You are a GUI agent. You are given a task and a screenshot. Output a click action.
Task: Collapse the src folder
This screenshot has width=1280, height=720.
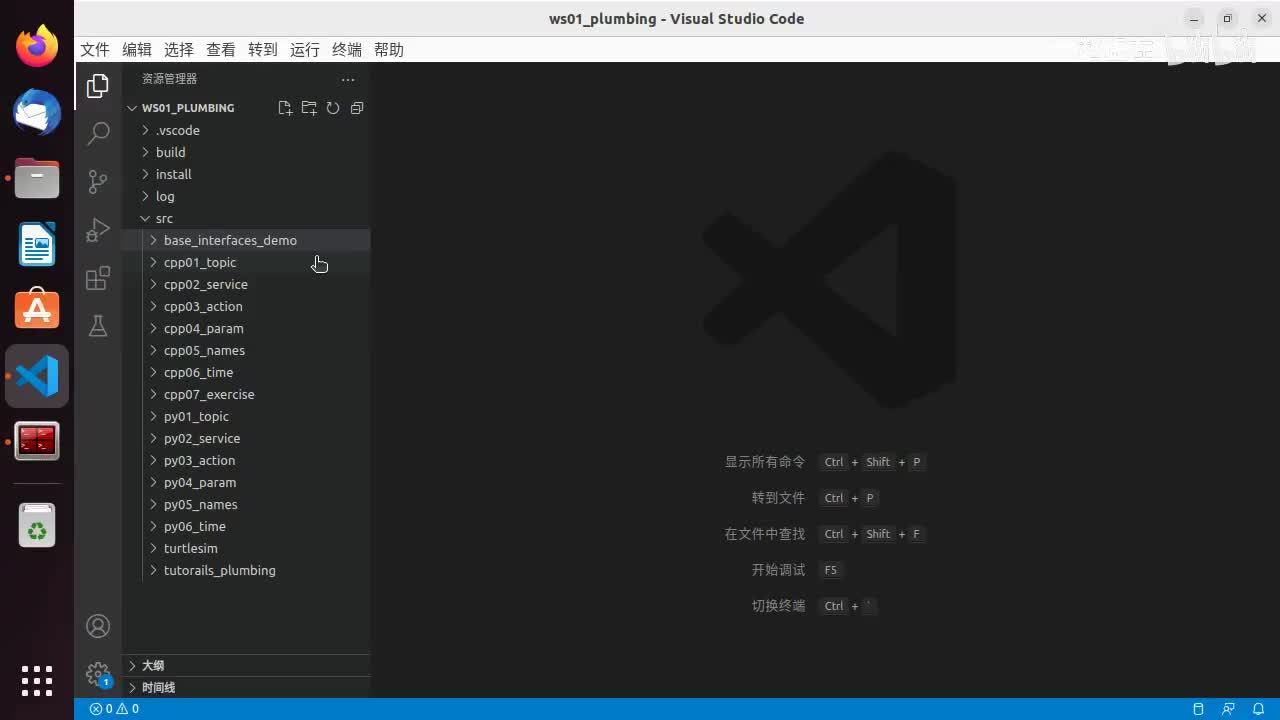click(246, 218)
